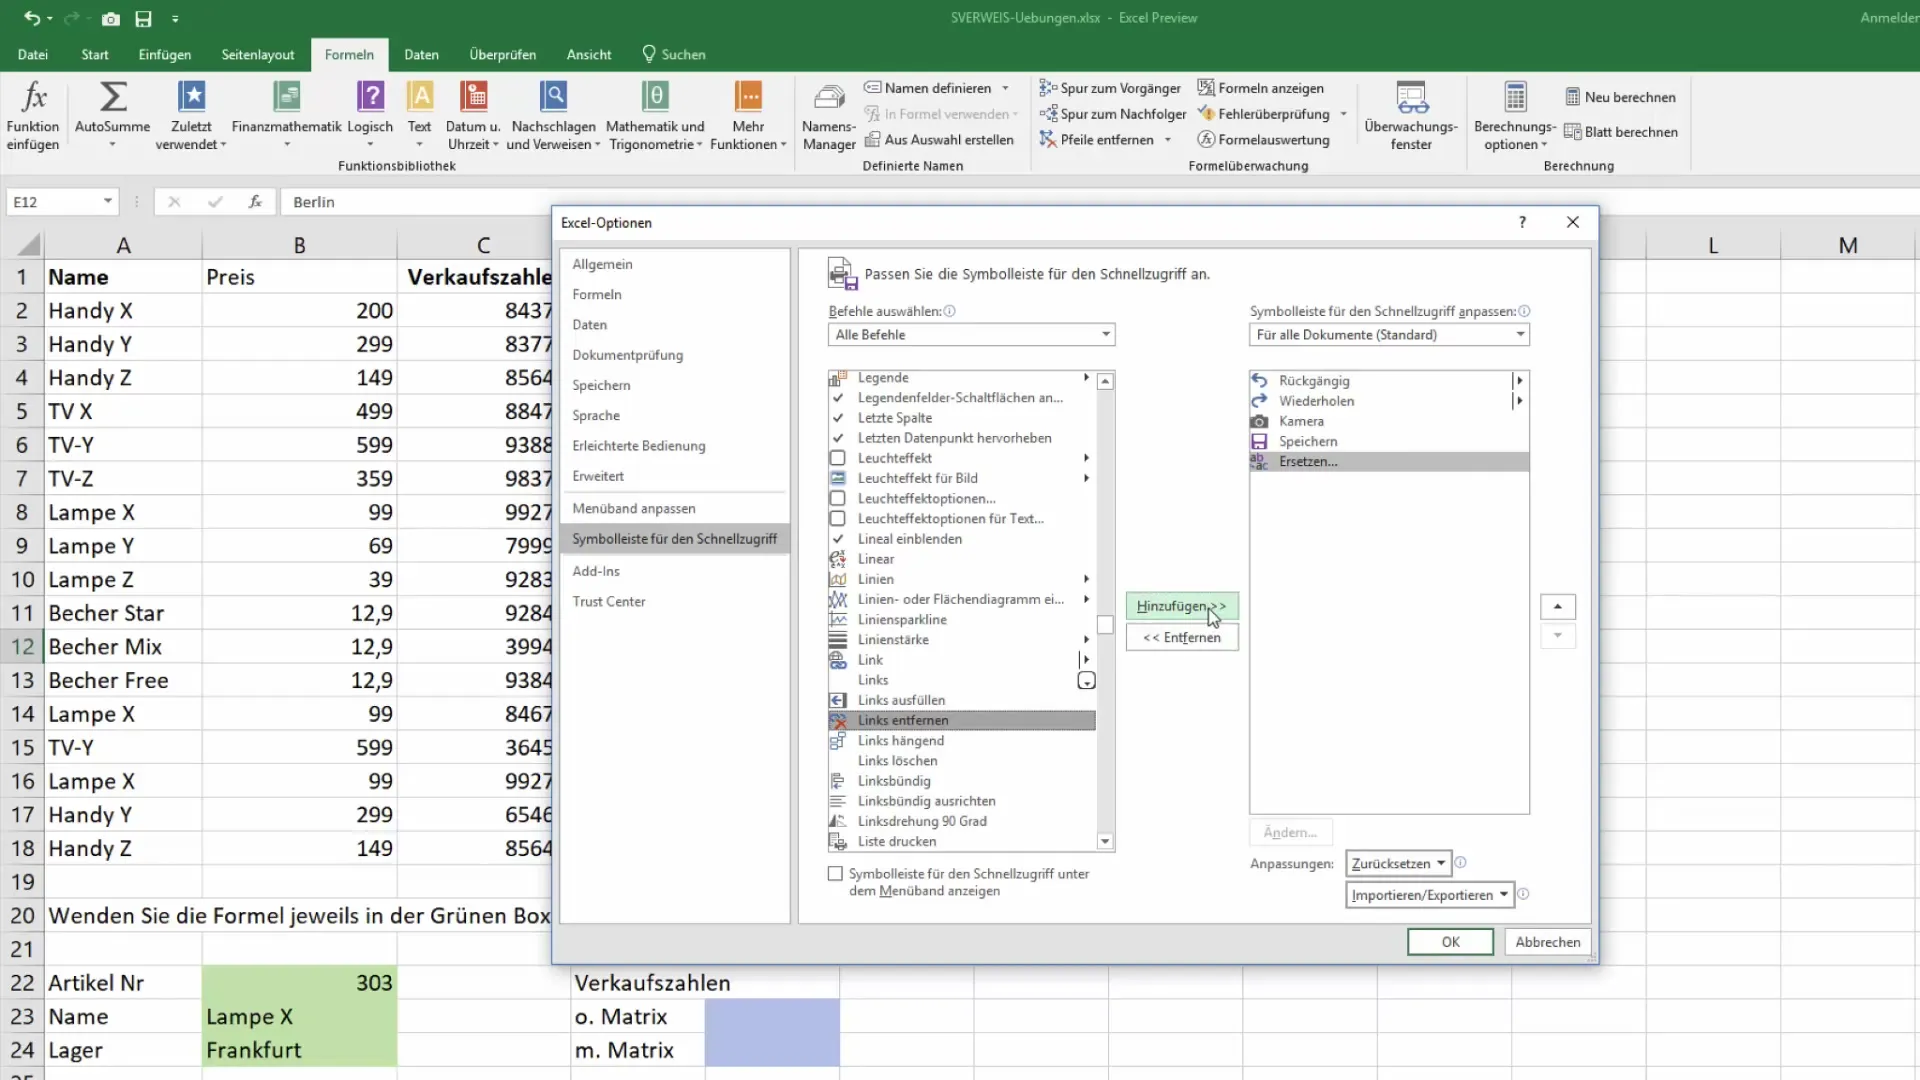This screenshot has width=1920, height=1080.
Task: Toggle Symbolleiste unter dem Menüband anzeigen checkbox
Action: pyautogui.click(x=835, y=874)
